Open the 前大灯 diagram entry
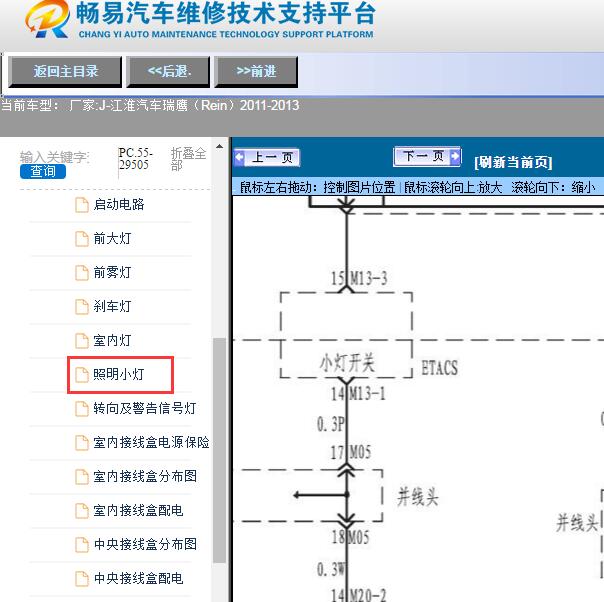 (x=112, y=238)
